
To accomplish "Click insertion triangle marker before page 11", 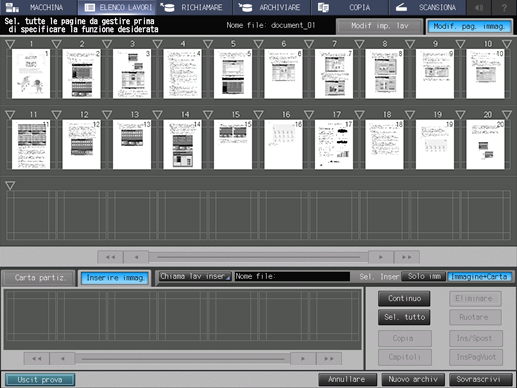I will 10,115.
